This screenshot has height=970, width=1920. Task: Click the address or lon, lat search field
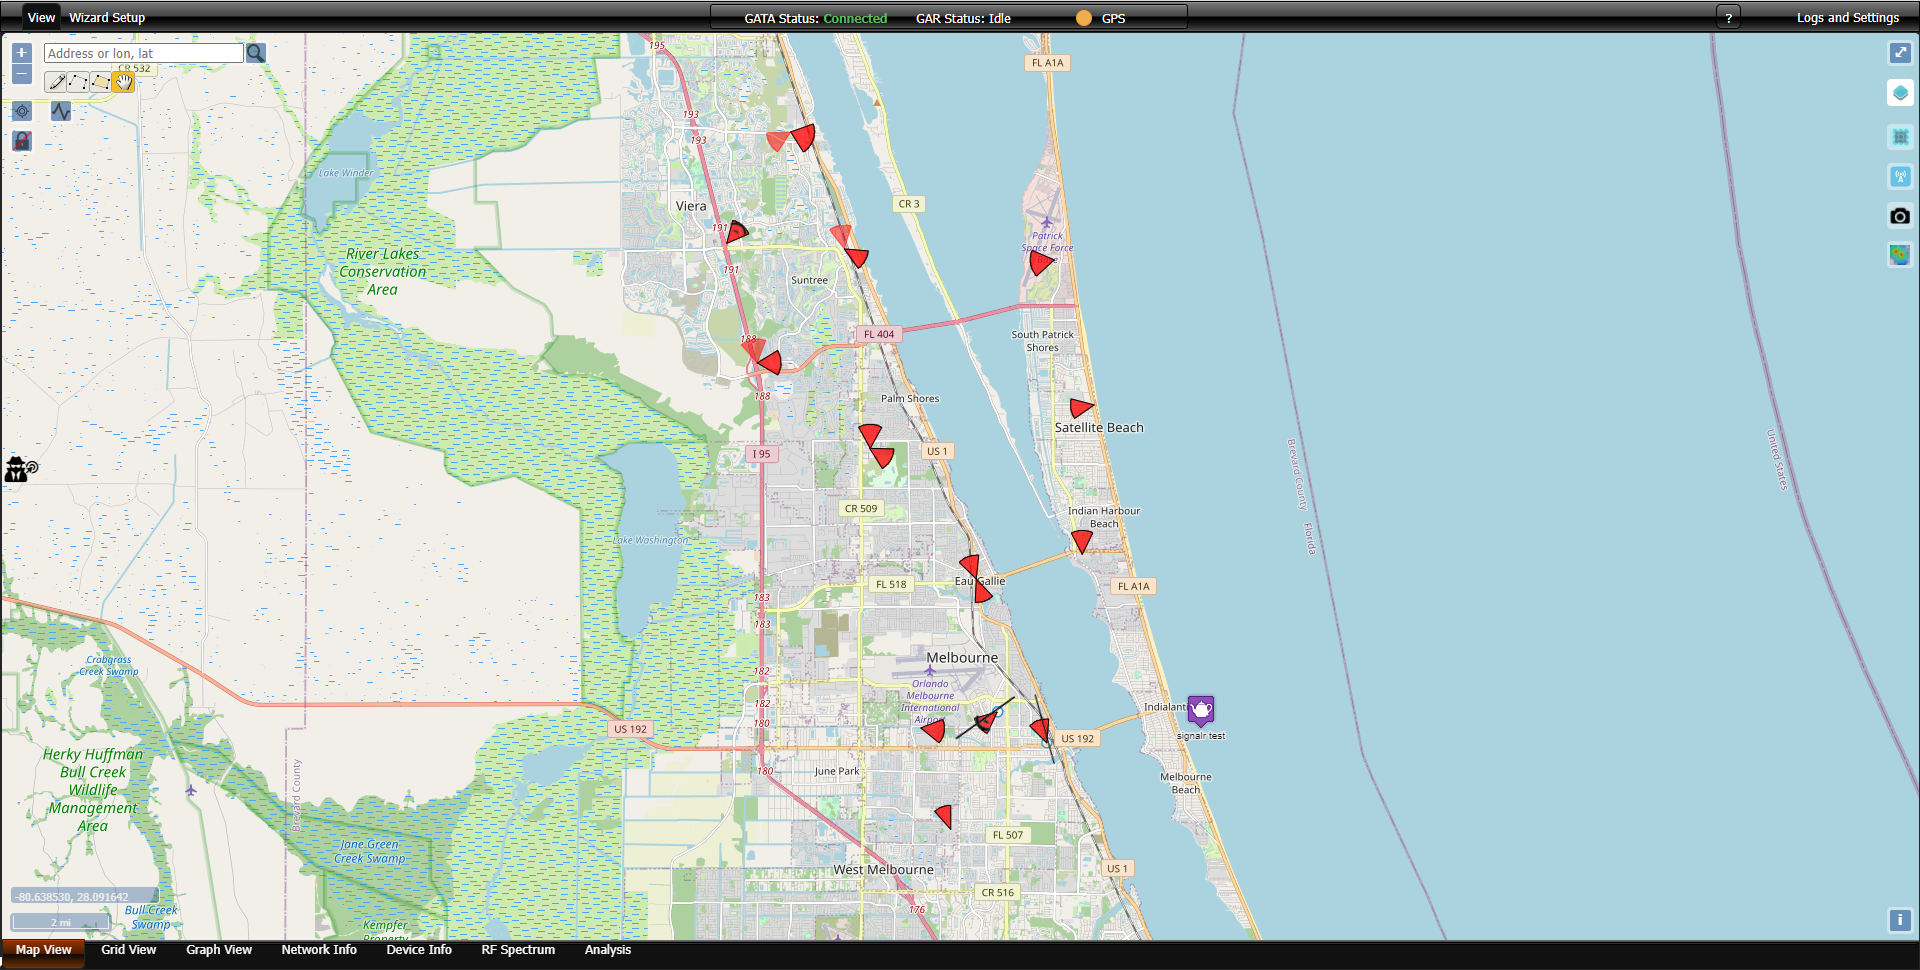click(144, 53)
